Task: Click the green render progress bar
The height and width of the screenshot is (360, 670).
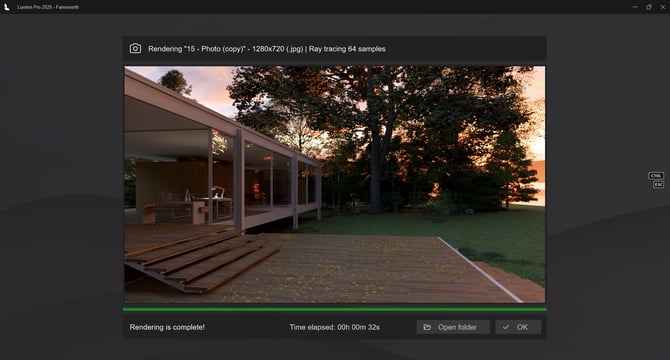Action: click(335, 309)
